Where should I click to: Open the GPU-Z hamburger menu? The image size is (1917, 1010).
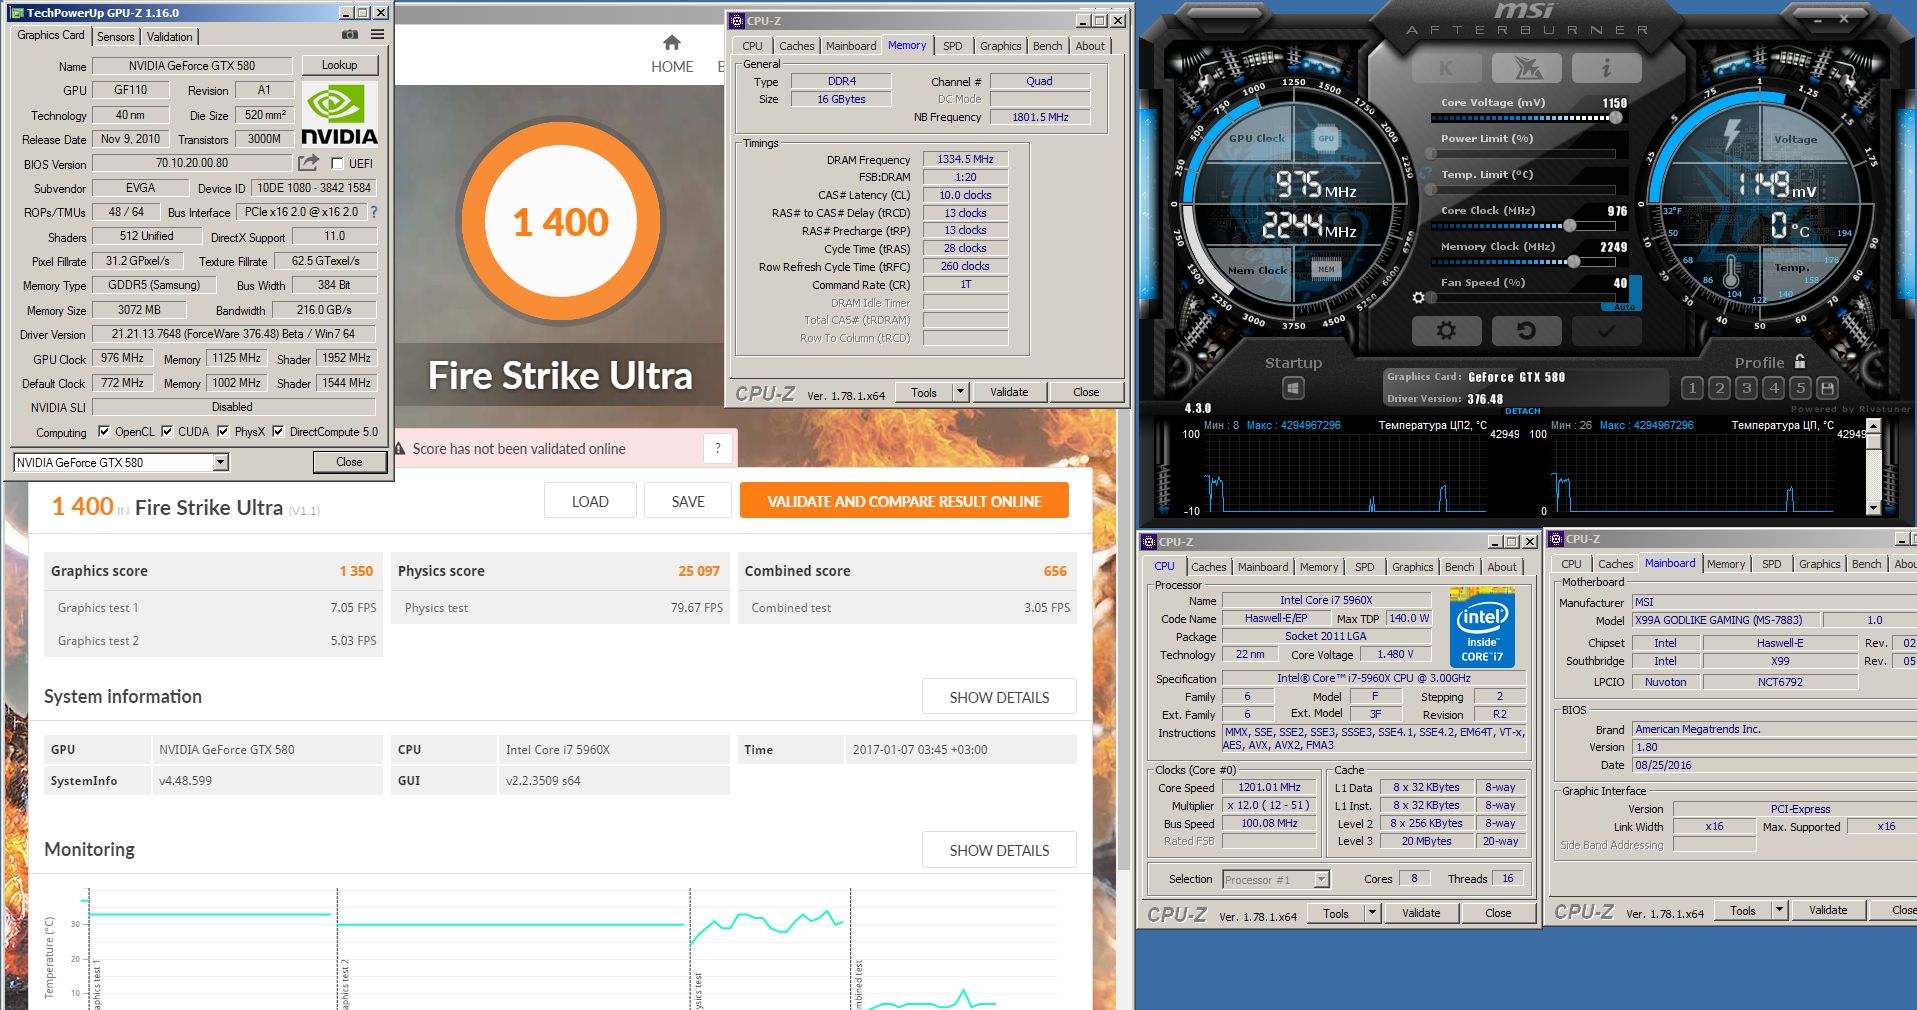tap(377, 35)
